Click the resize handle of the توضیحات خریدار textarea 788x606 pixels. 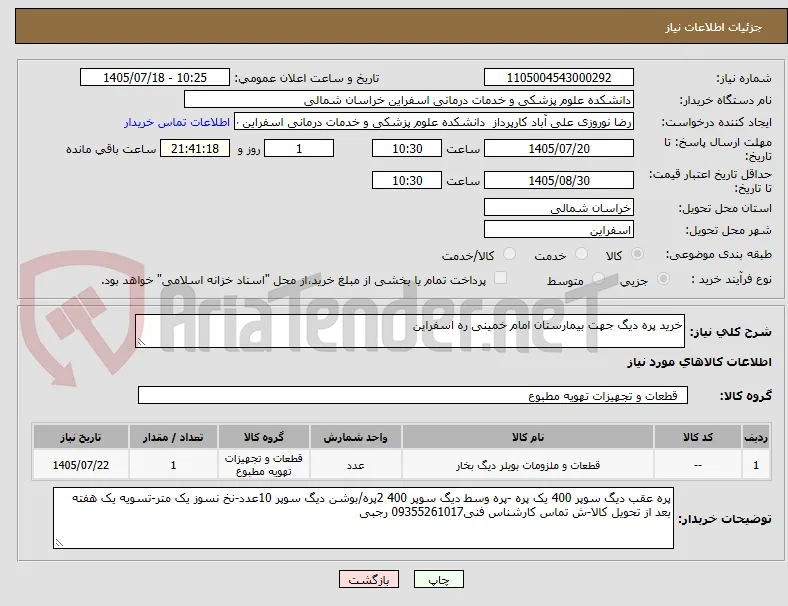[x=59, y=543]
